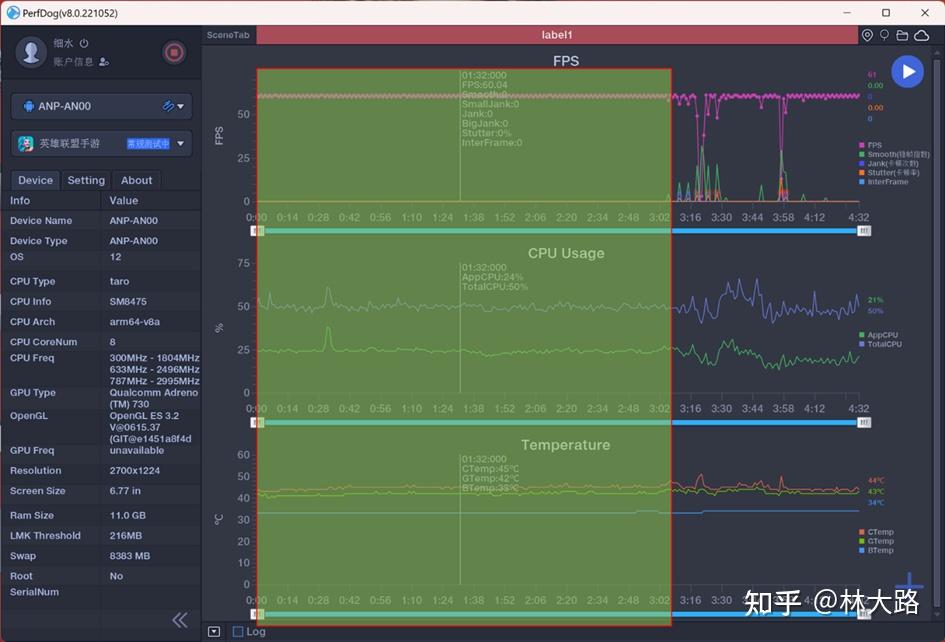Open bottom panel dropdown arrow beside Log

214,631
